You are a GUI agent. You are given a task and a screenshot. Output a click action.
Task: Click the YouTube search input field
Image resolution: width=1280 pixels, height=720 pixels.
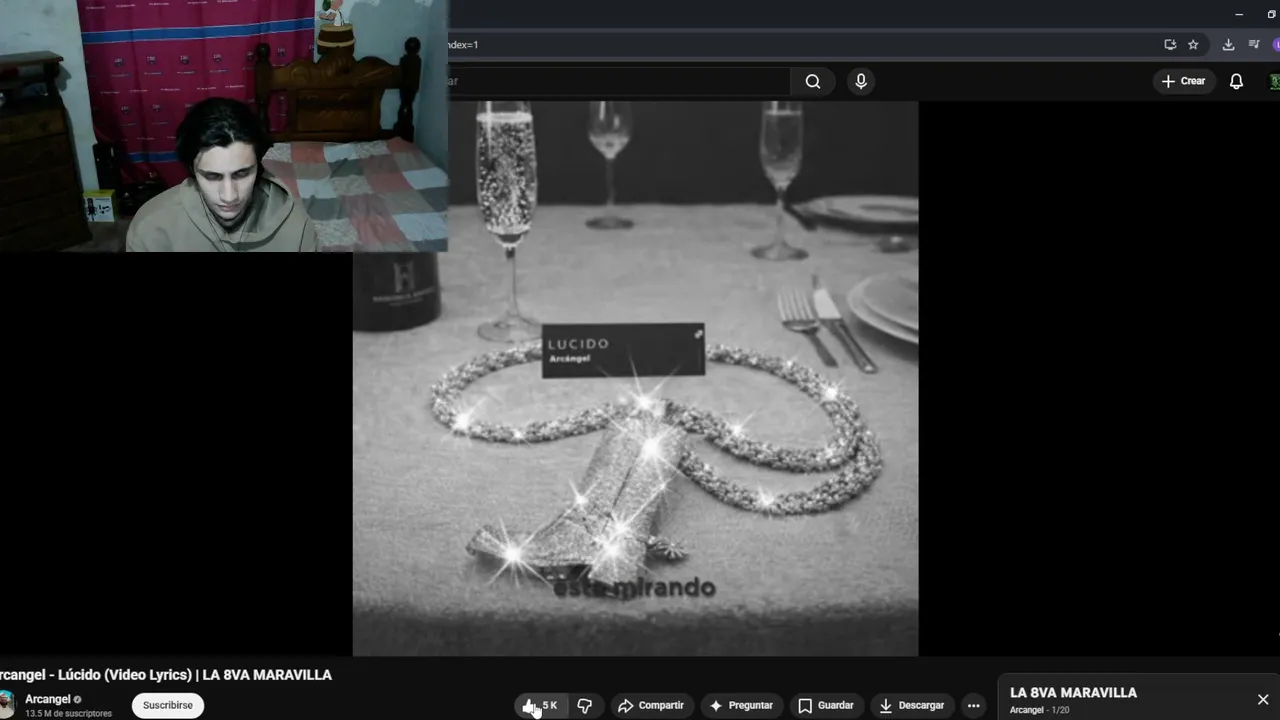pos(618,81)
